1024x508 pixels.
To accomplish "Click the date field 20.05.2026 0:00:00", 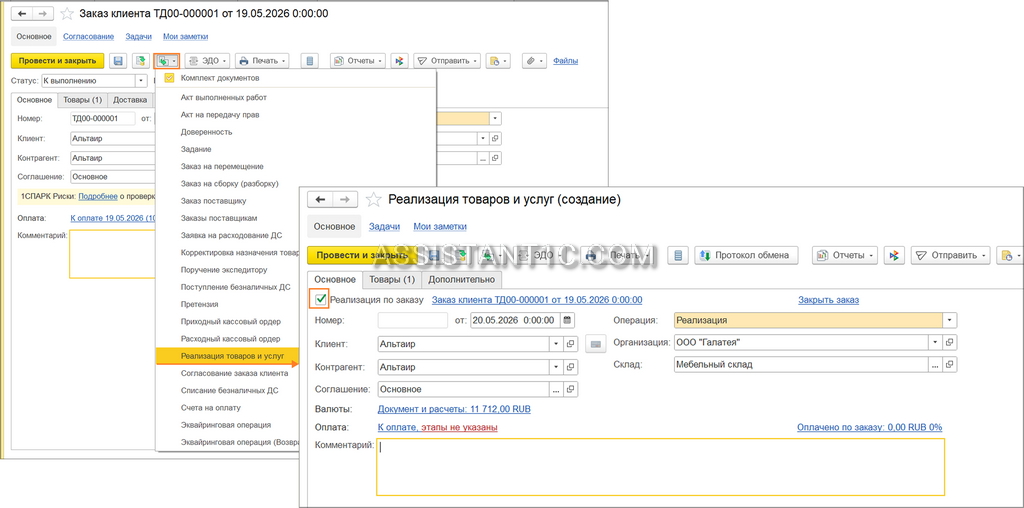I will point(515,320).
